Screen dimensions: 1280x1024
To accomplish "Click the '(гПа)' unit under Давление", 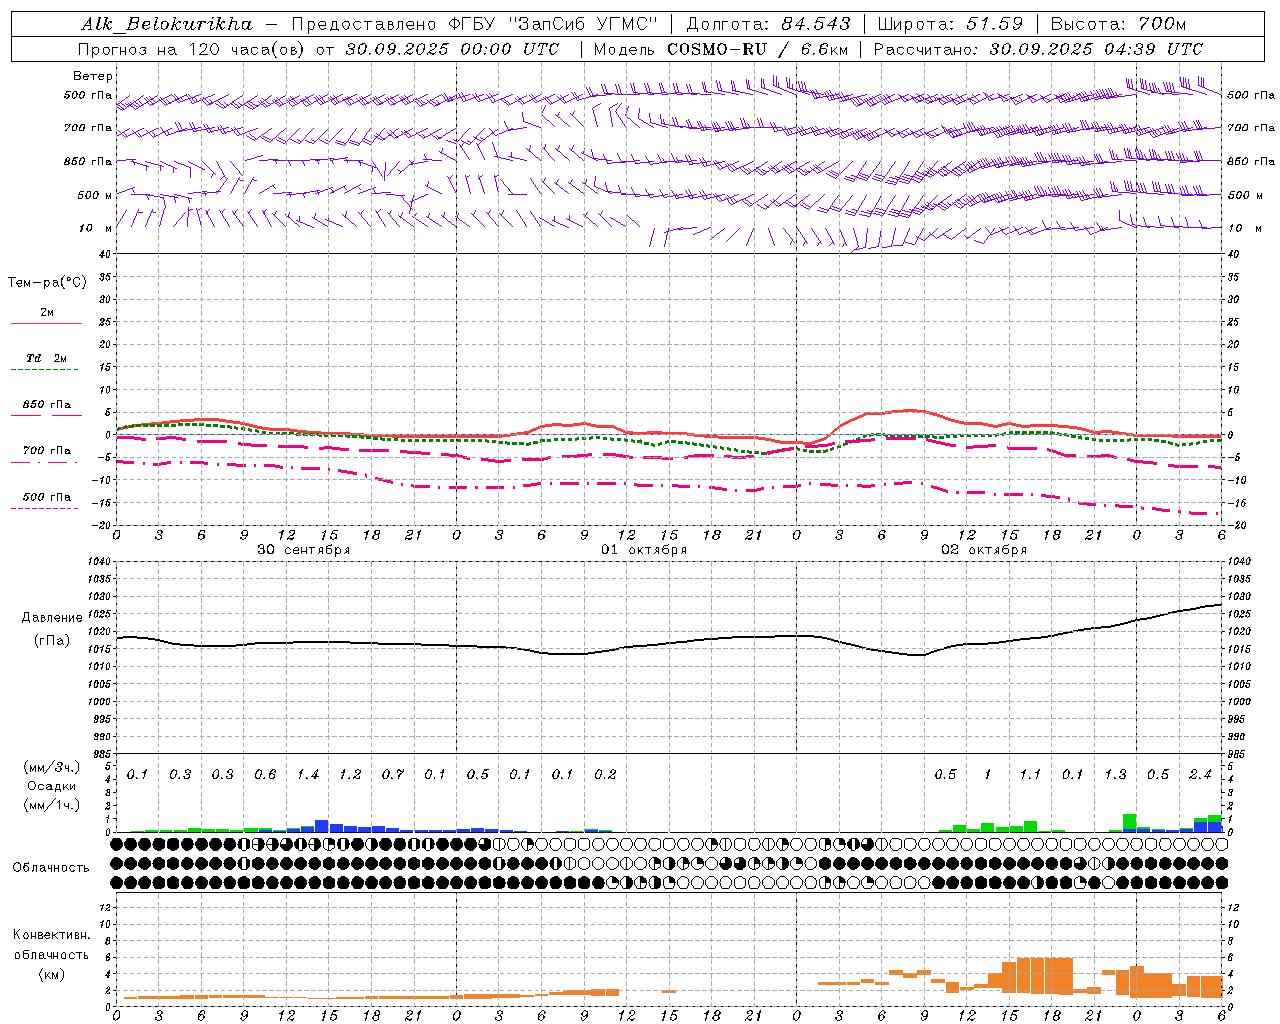I will pos(52,641).
